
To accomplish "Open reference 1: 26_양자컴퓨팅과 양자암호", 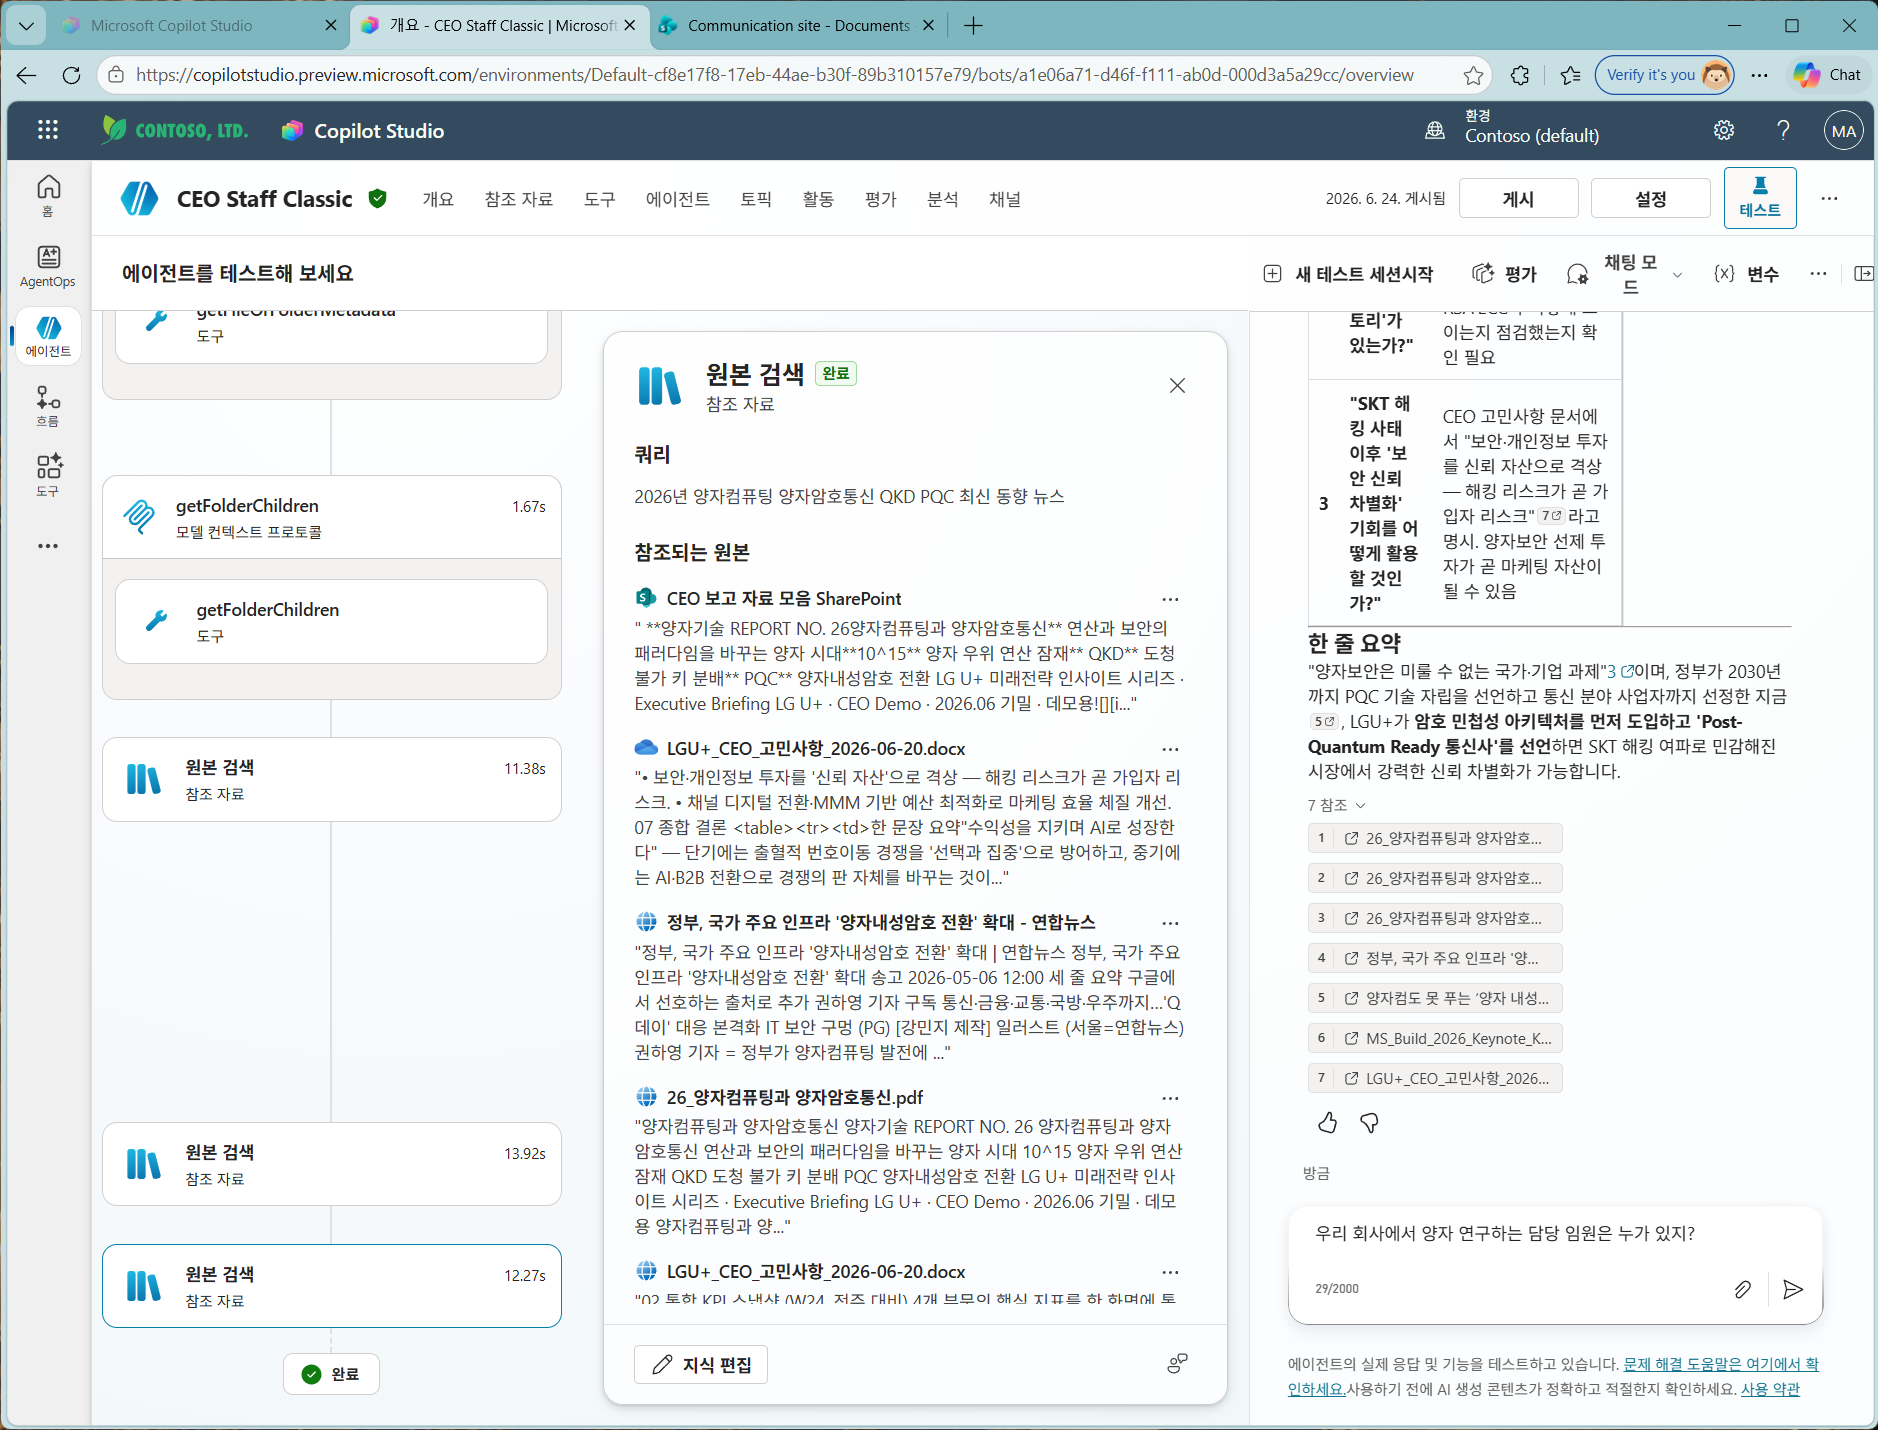I will pos(1435,838).
